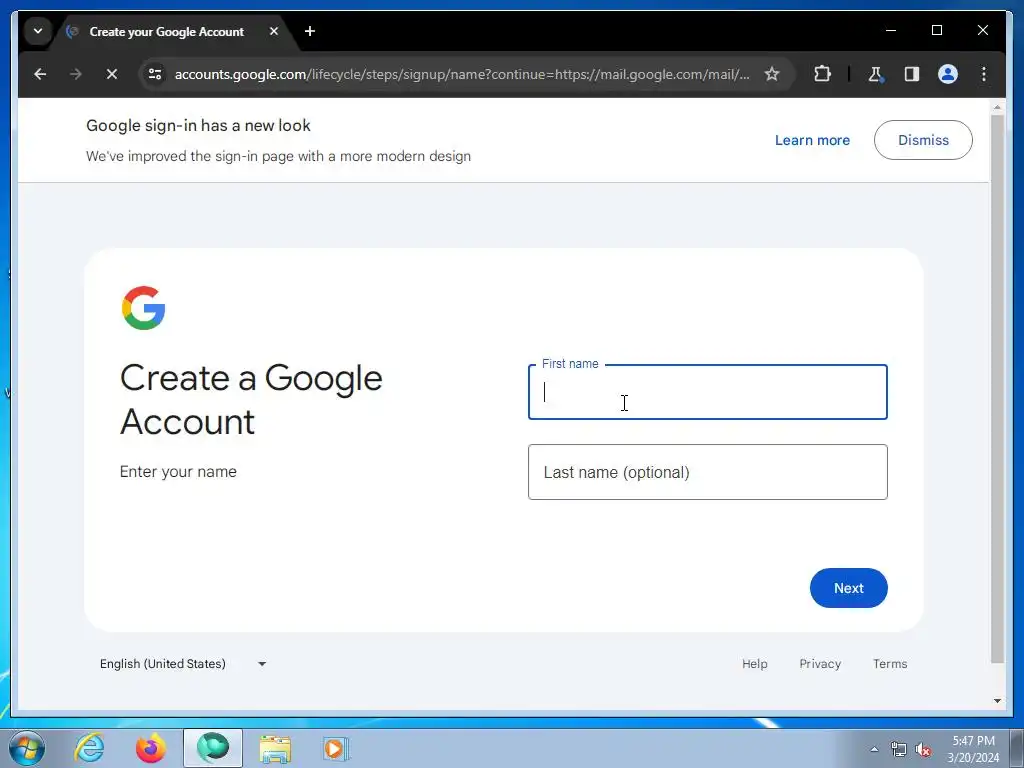Image resolution: width=1024 pixels, height=768 pixels.
Task: Open the Terms link
Action: click(x=889, y=664)
